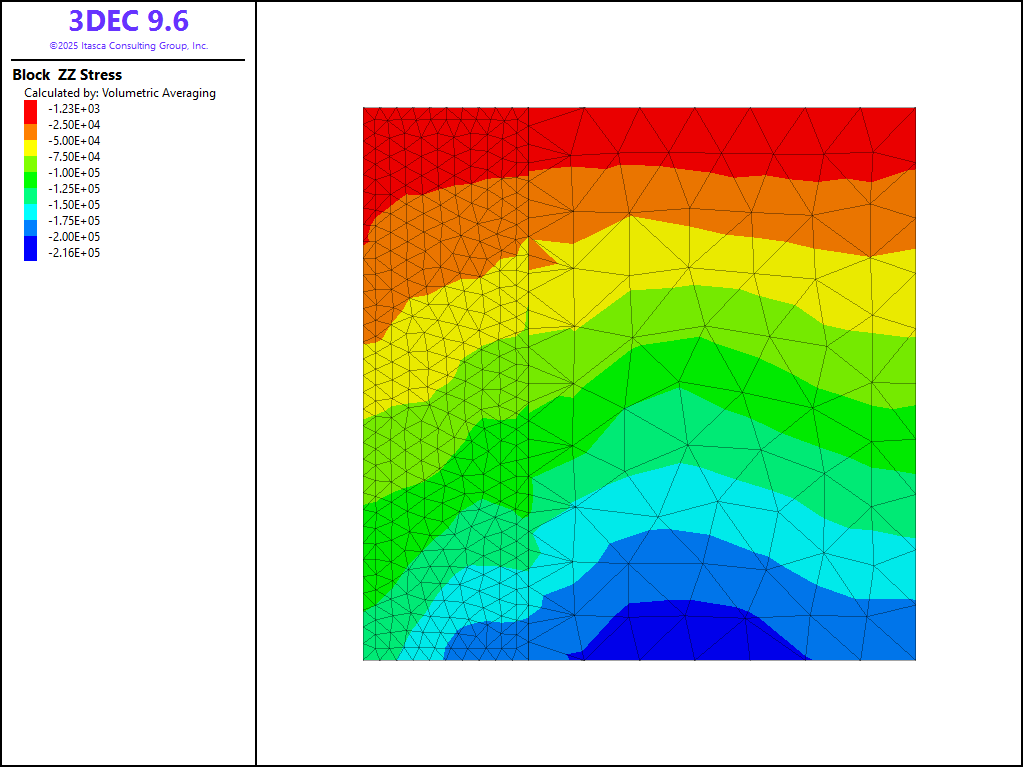Image resolution: width=1024 pixels, height=768 pixels.
Task: Click the Calculated by: Volumetric Averaging label
Action: tap(120, 93)
